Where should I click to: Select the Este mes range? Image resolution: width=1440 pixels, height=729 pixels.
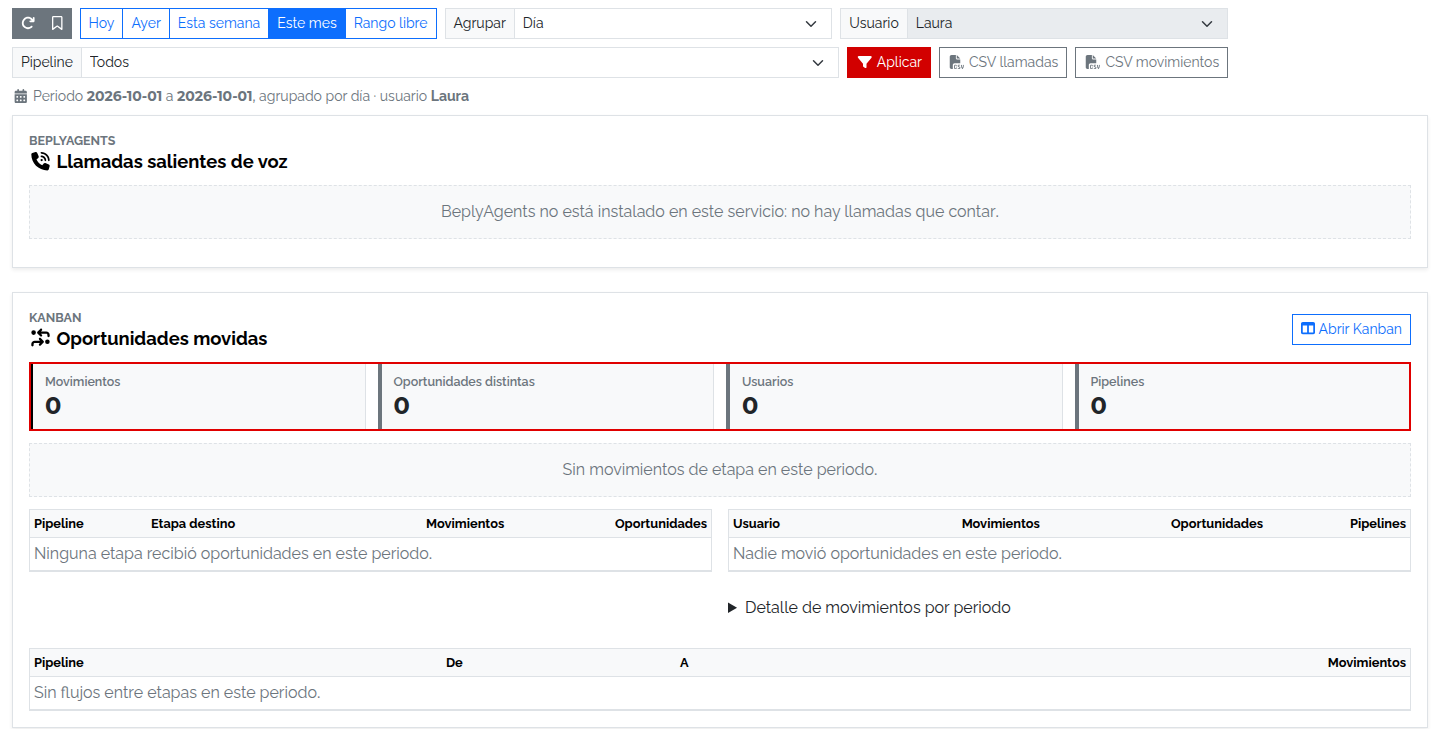pyautogui.click(x=307, y=23)
